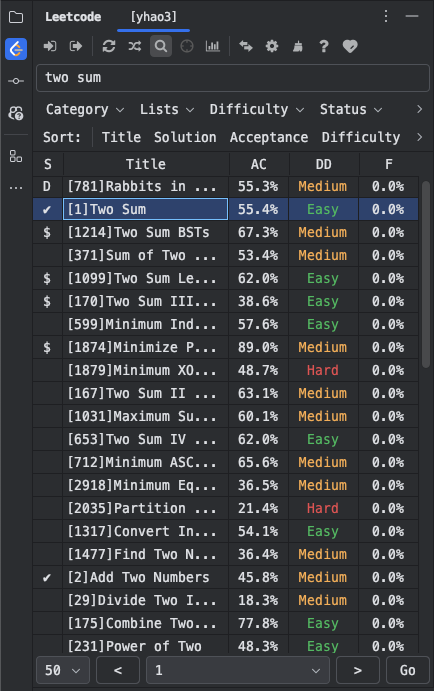This screenshot has width=434, height=691.
Task: Click the toggle list arrows icon
Action: coord(246,46)
